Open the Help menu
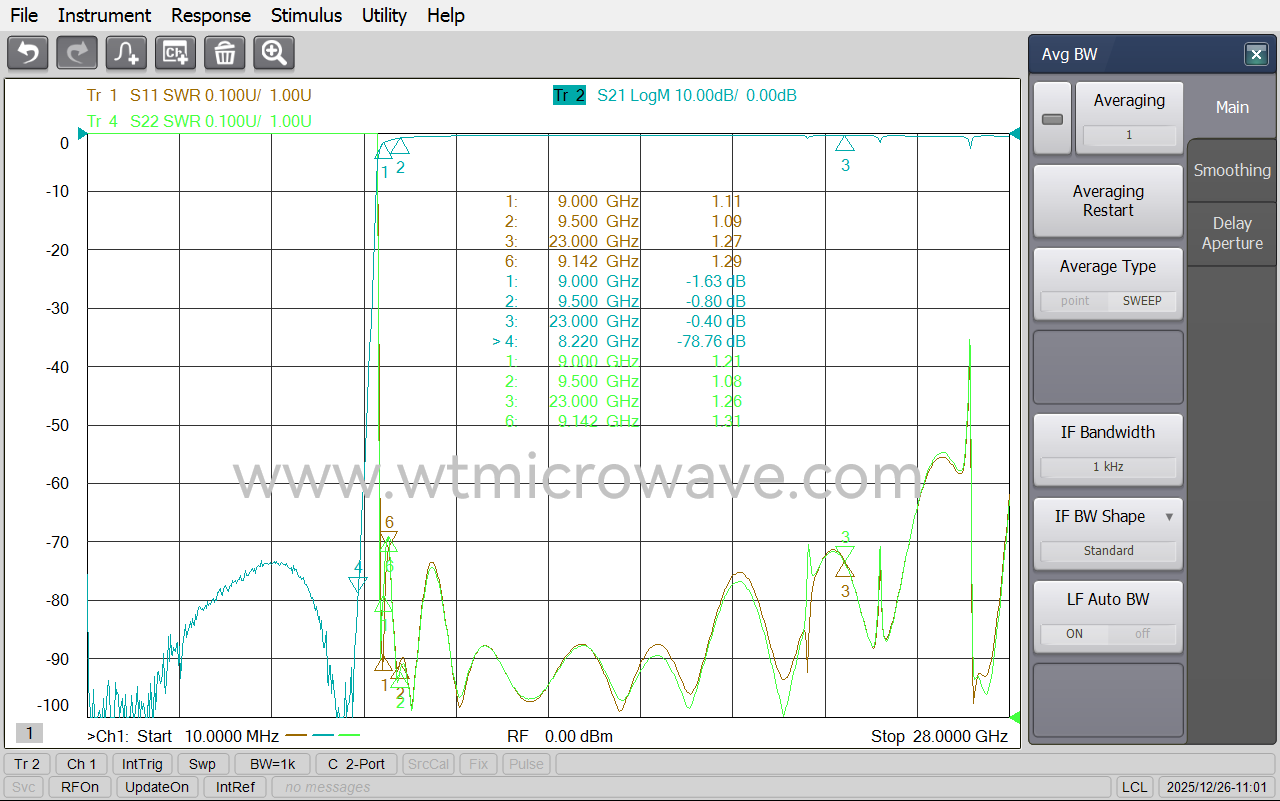Screen dimensions: 1280x801 pos(446,15)
